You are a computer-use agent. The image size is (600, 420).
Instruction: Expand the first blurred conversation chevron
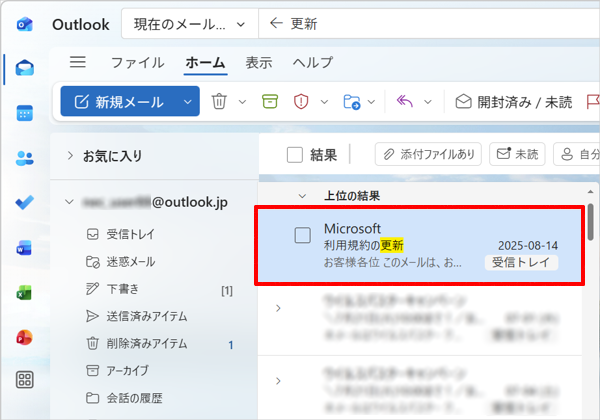[x=278, y=308]
